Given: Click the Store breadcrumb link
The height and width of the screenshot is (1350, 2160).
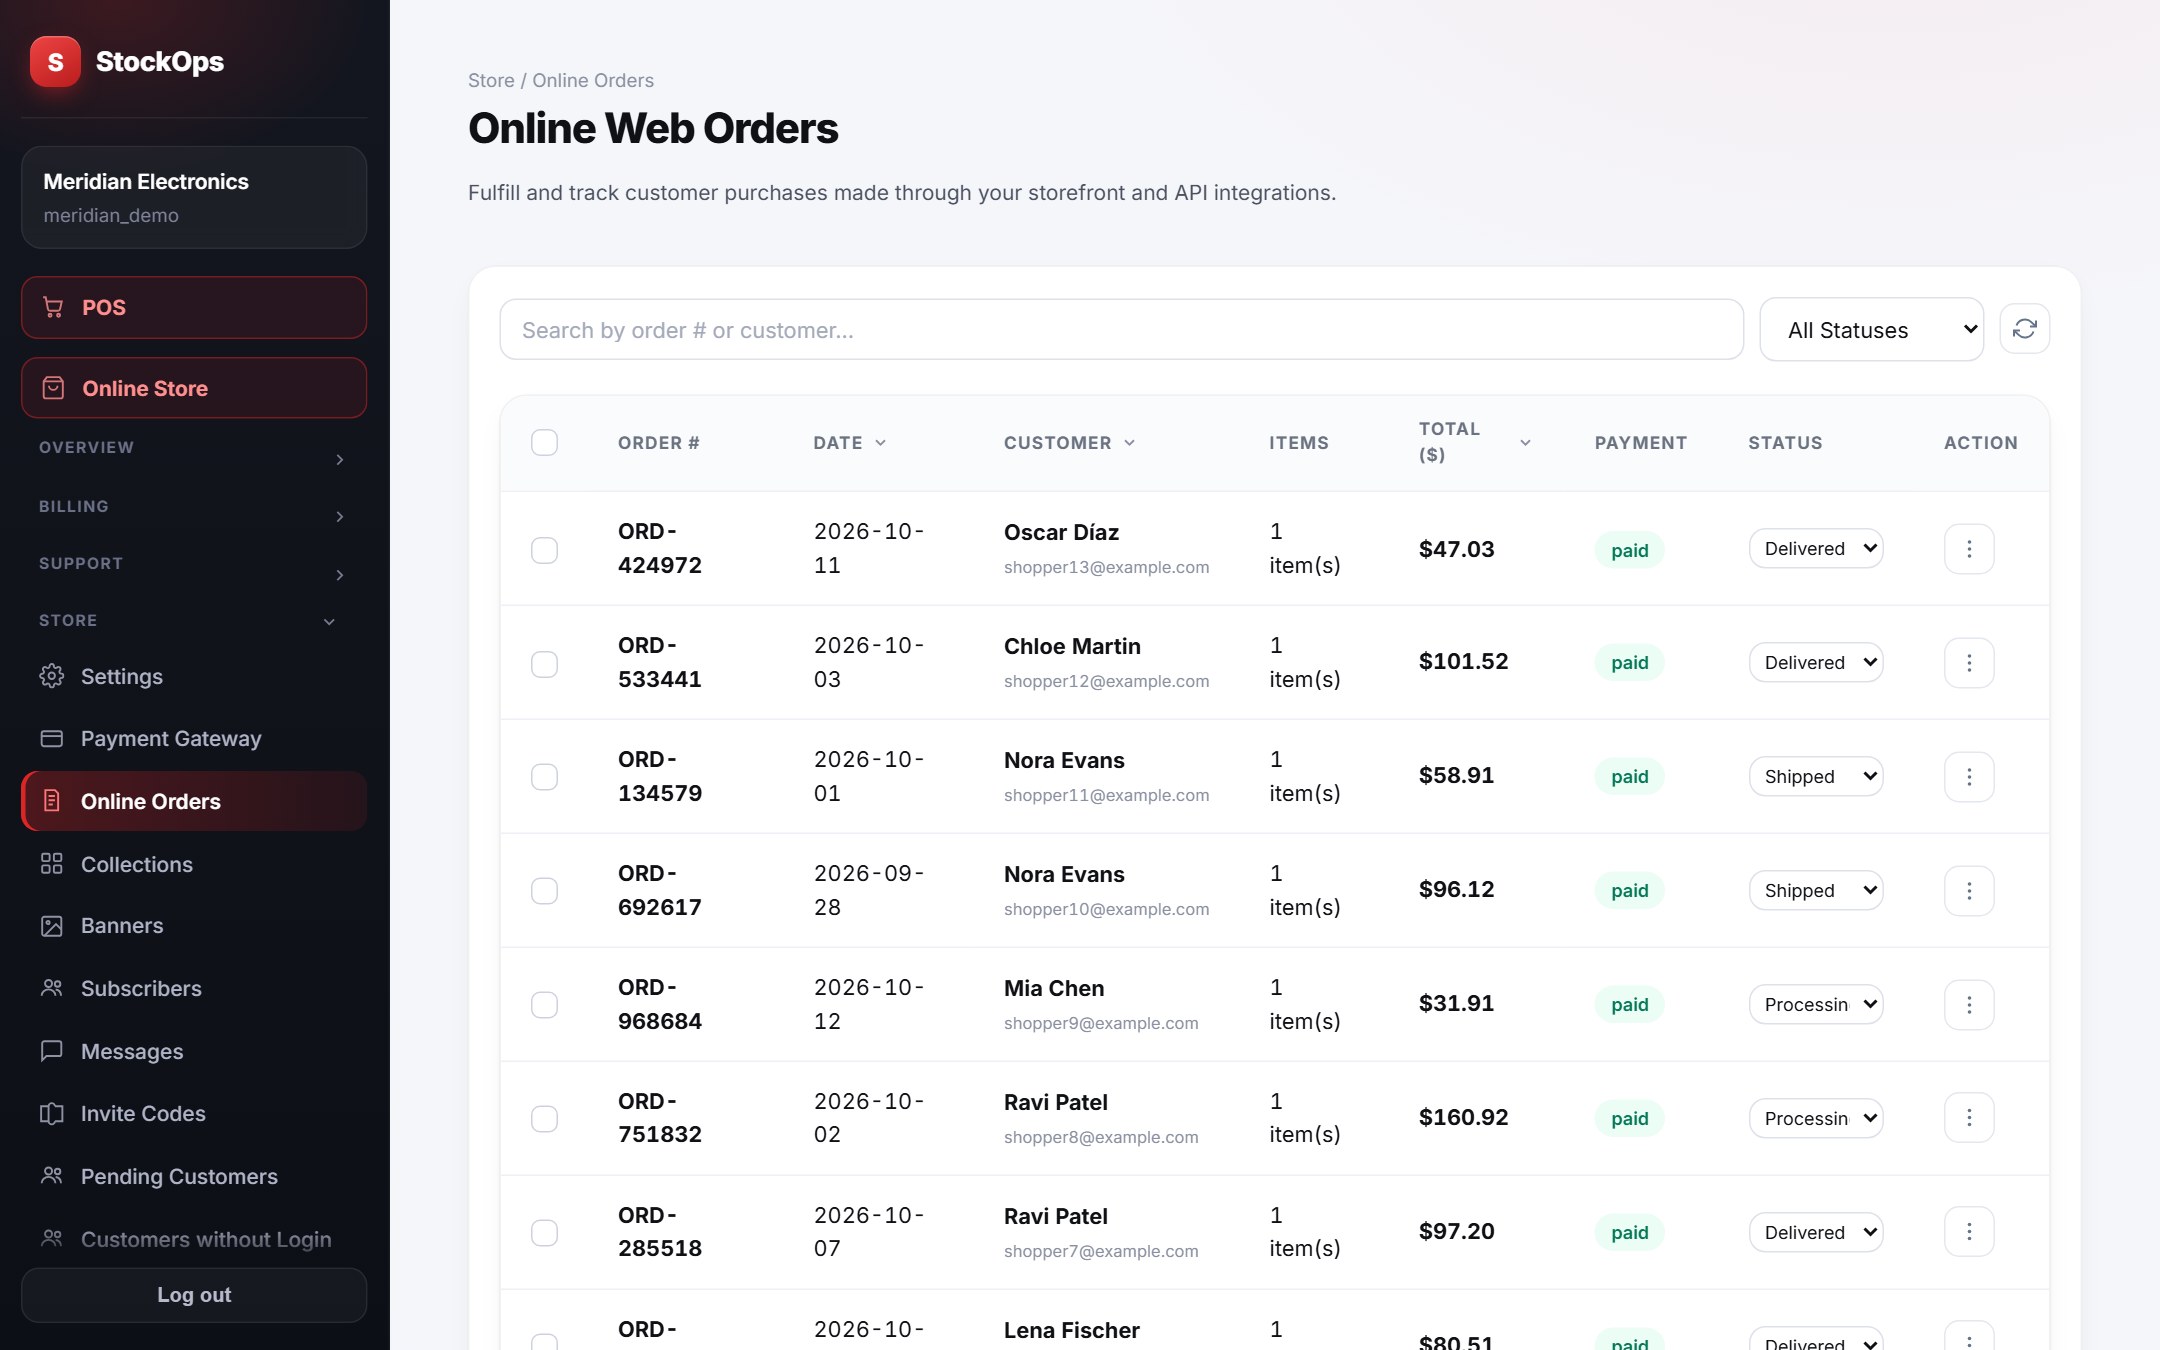Looking at the screenshot, I should coord(491,80).
